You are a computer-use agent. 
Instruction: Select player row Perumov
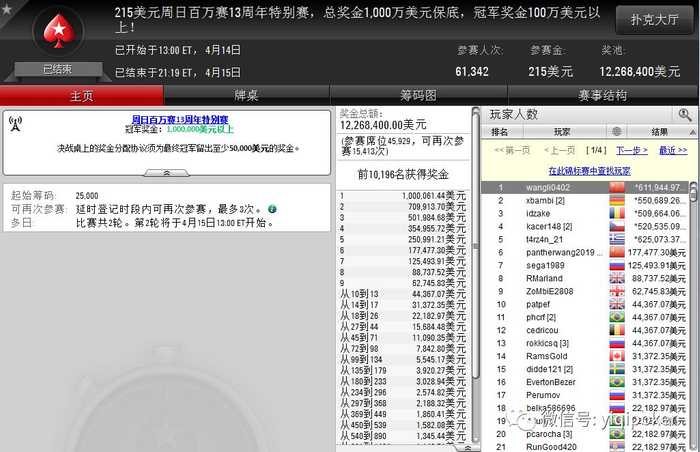tap(585, 395)
